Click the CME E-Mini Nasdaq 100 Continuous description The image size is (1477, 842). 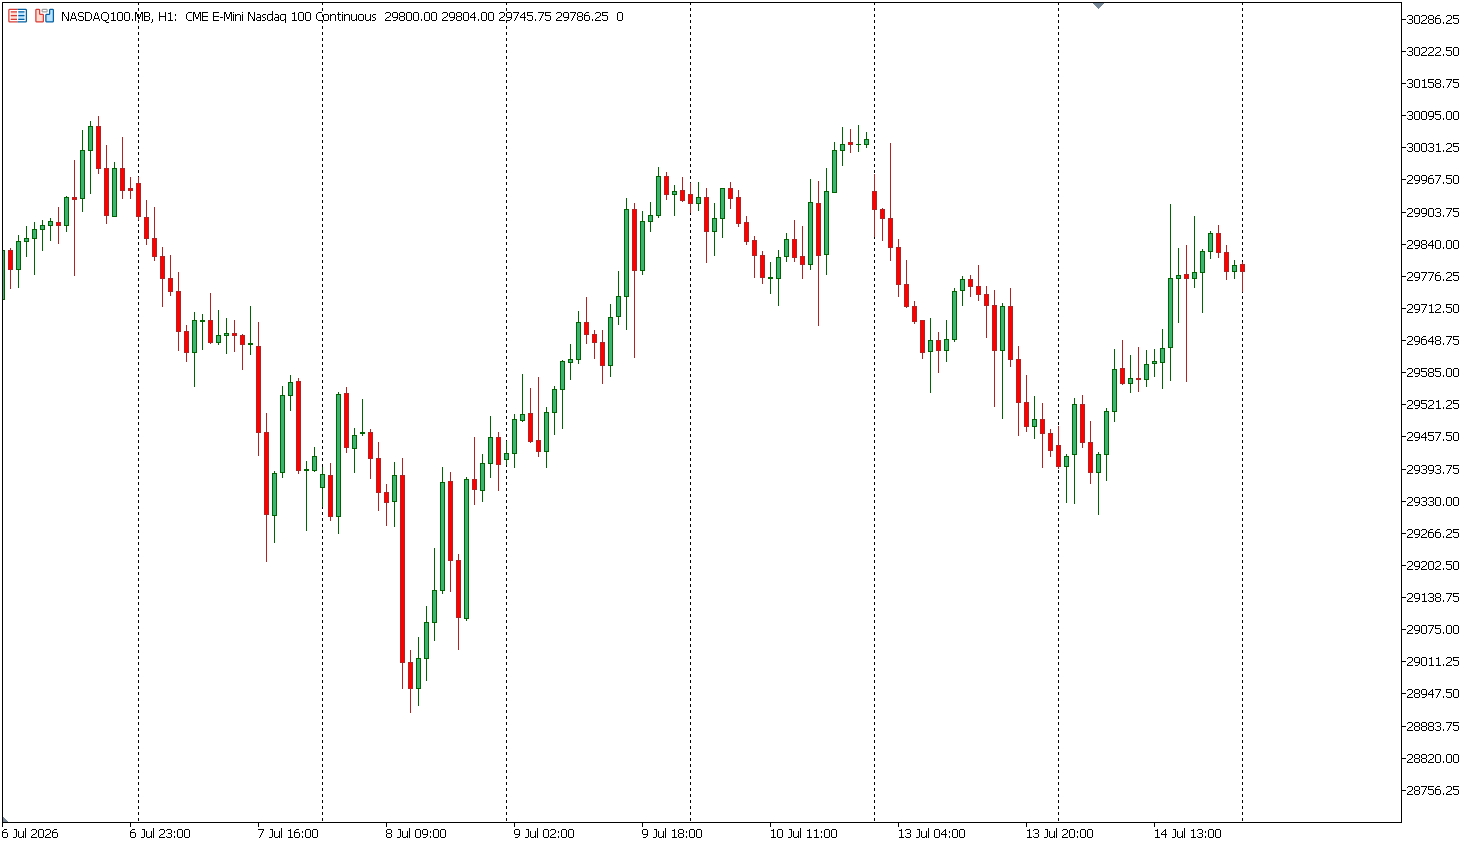[281, 17]
